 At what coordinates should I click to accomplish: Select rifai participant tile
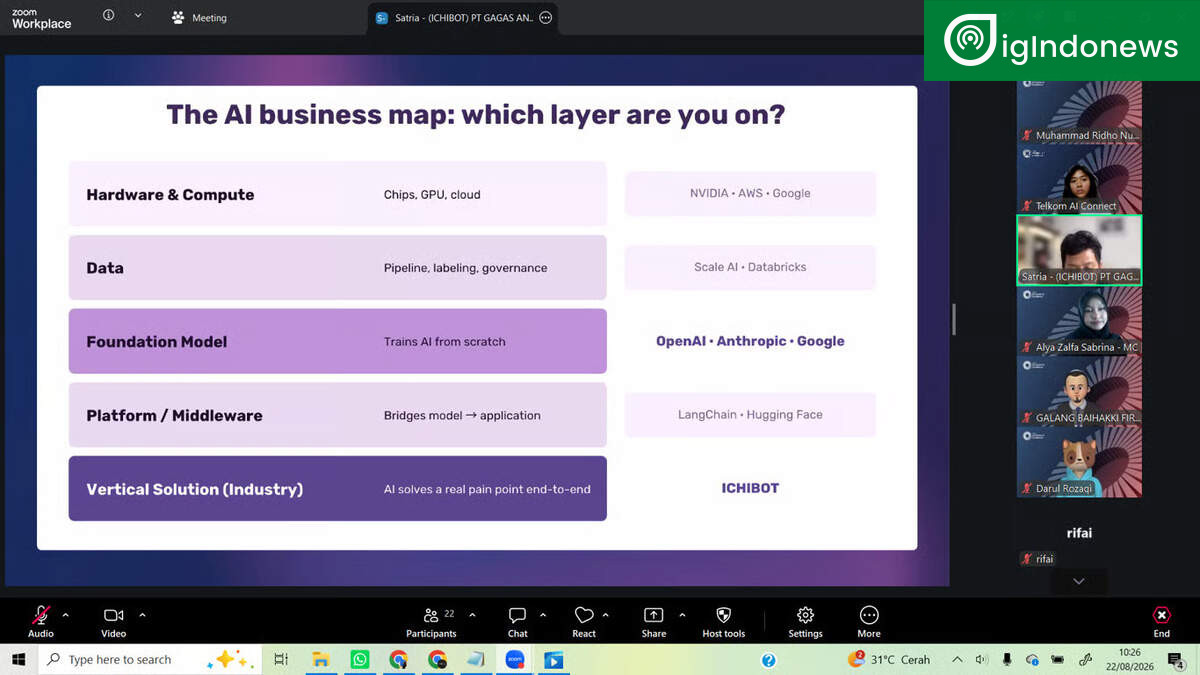click(1079, 533)
